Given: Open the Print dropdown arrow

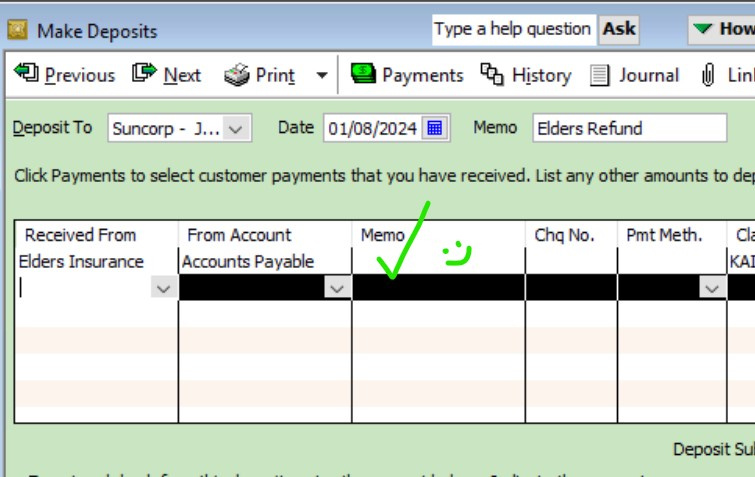Looking at the screenshot, I should coord(322,76).
